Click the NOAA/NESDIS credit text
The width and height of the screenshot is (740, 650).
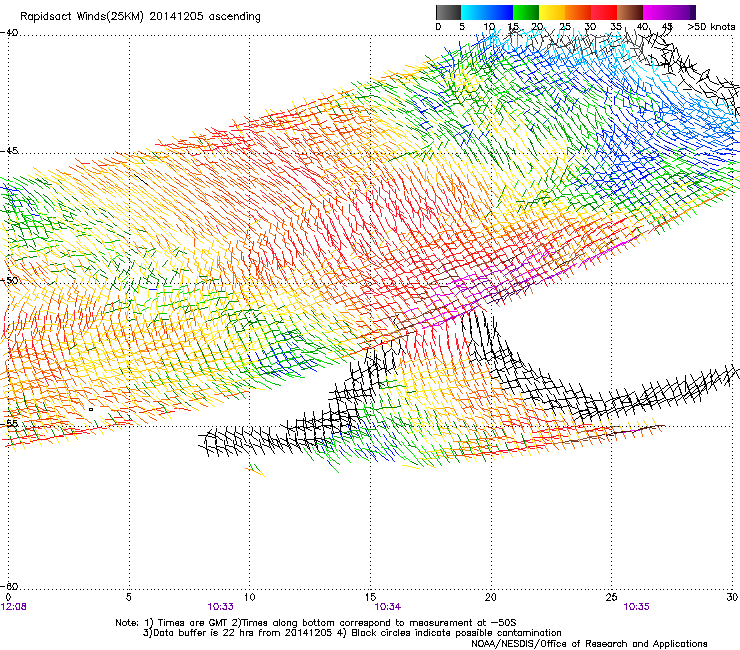click(x=589, y=644)
